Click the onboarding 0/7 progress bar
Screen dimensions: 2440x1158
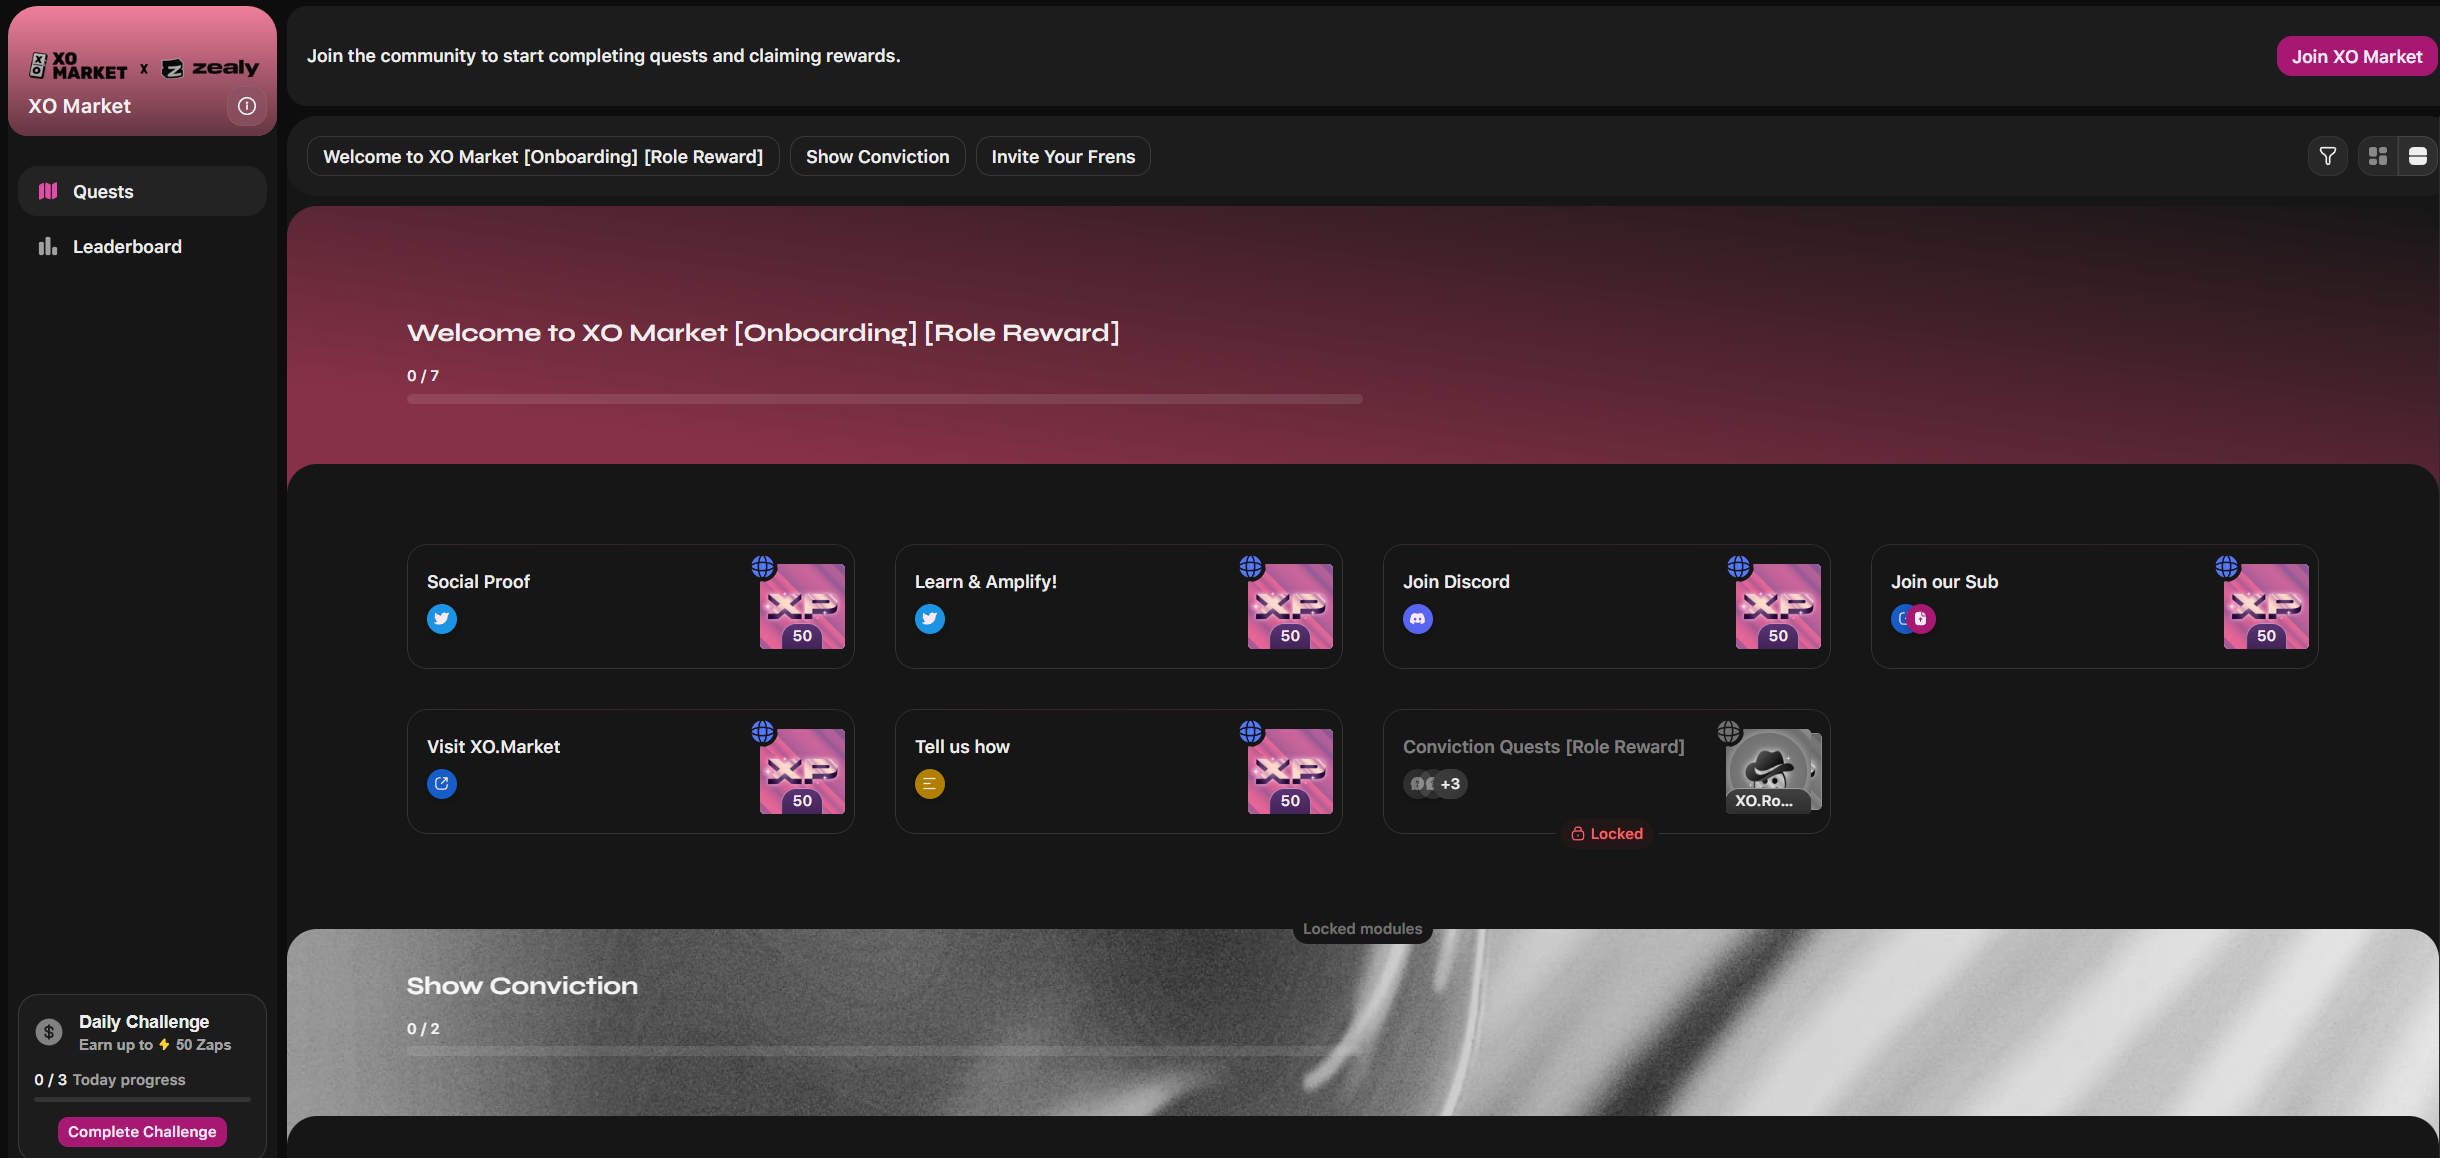[885, 399]
